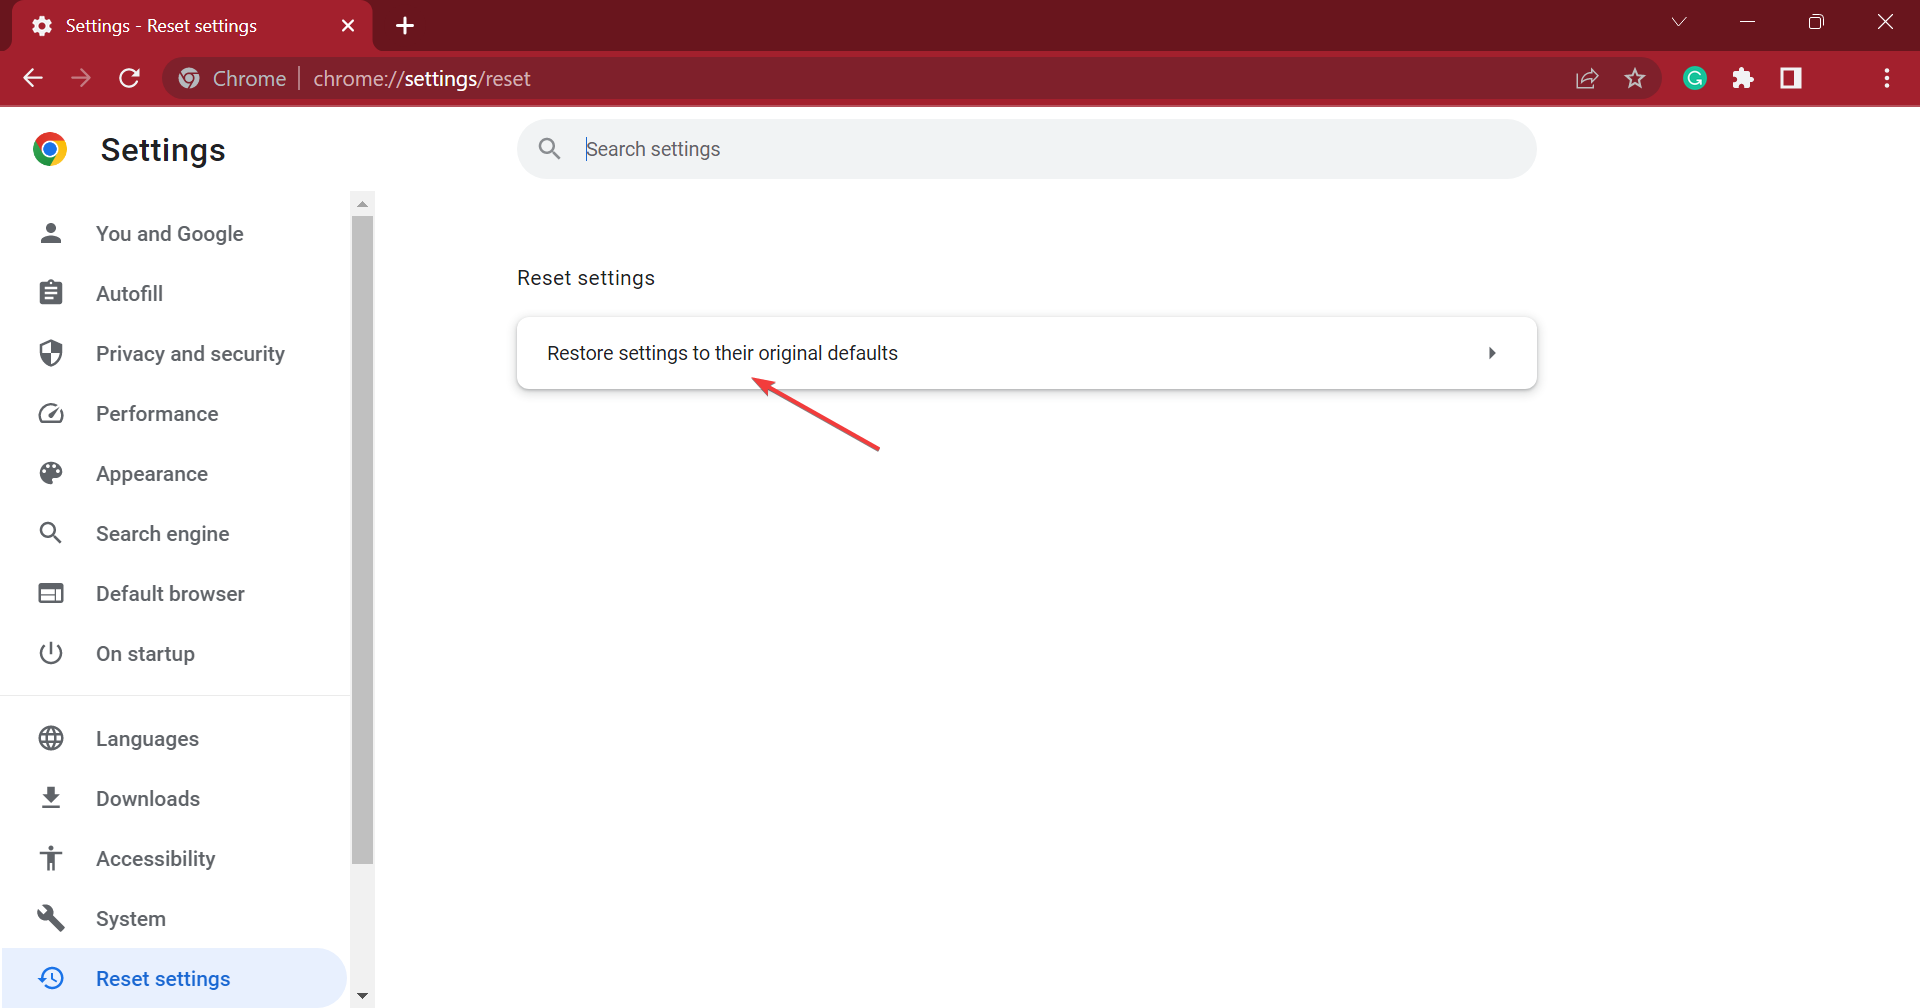Close the Settings - Reset settings tab
This screenshot has height=1008, width=1920.
pos(348,25)
